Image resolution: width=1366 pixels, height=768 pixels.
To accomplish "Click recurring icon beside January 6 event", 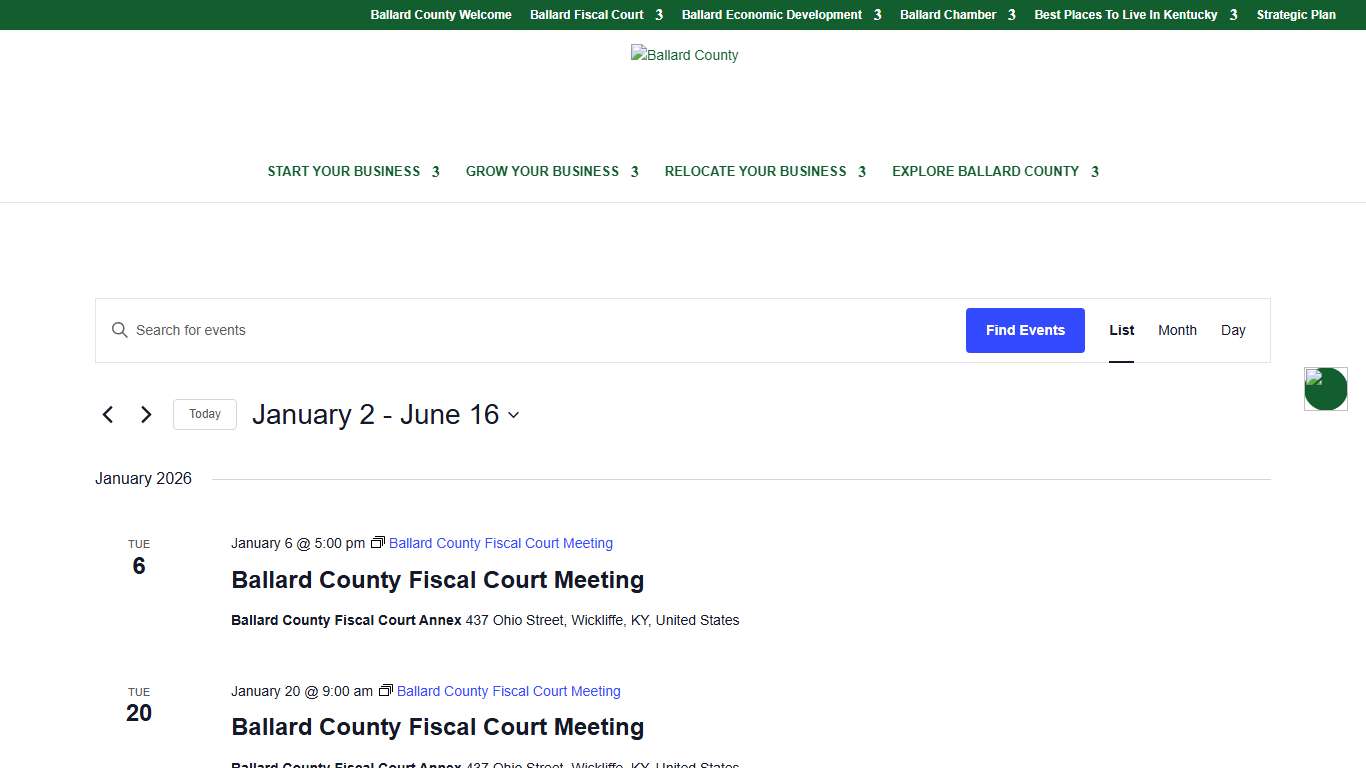I will coord(378,542).
